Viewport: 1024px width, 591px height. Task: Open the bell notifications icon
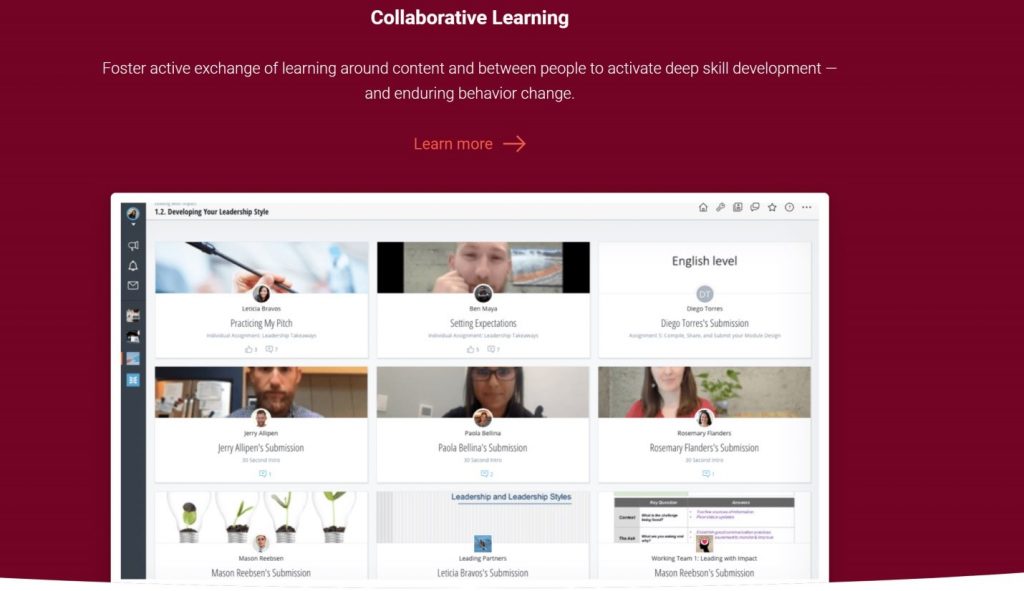point(133,266)
